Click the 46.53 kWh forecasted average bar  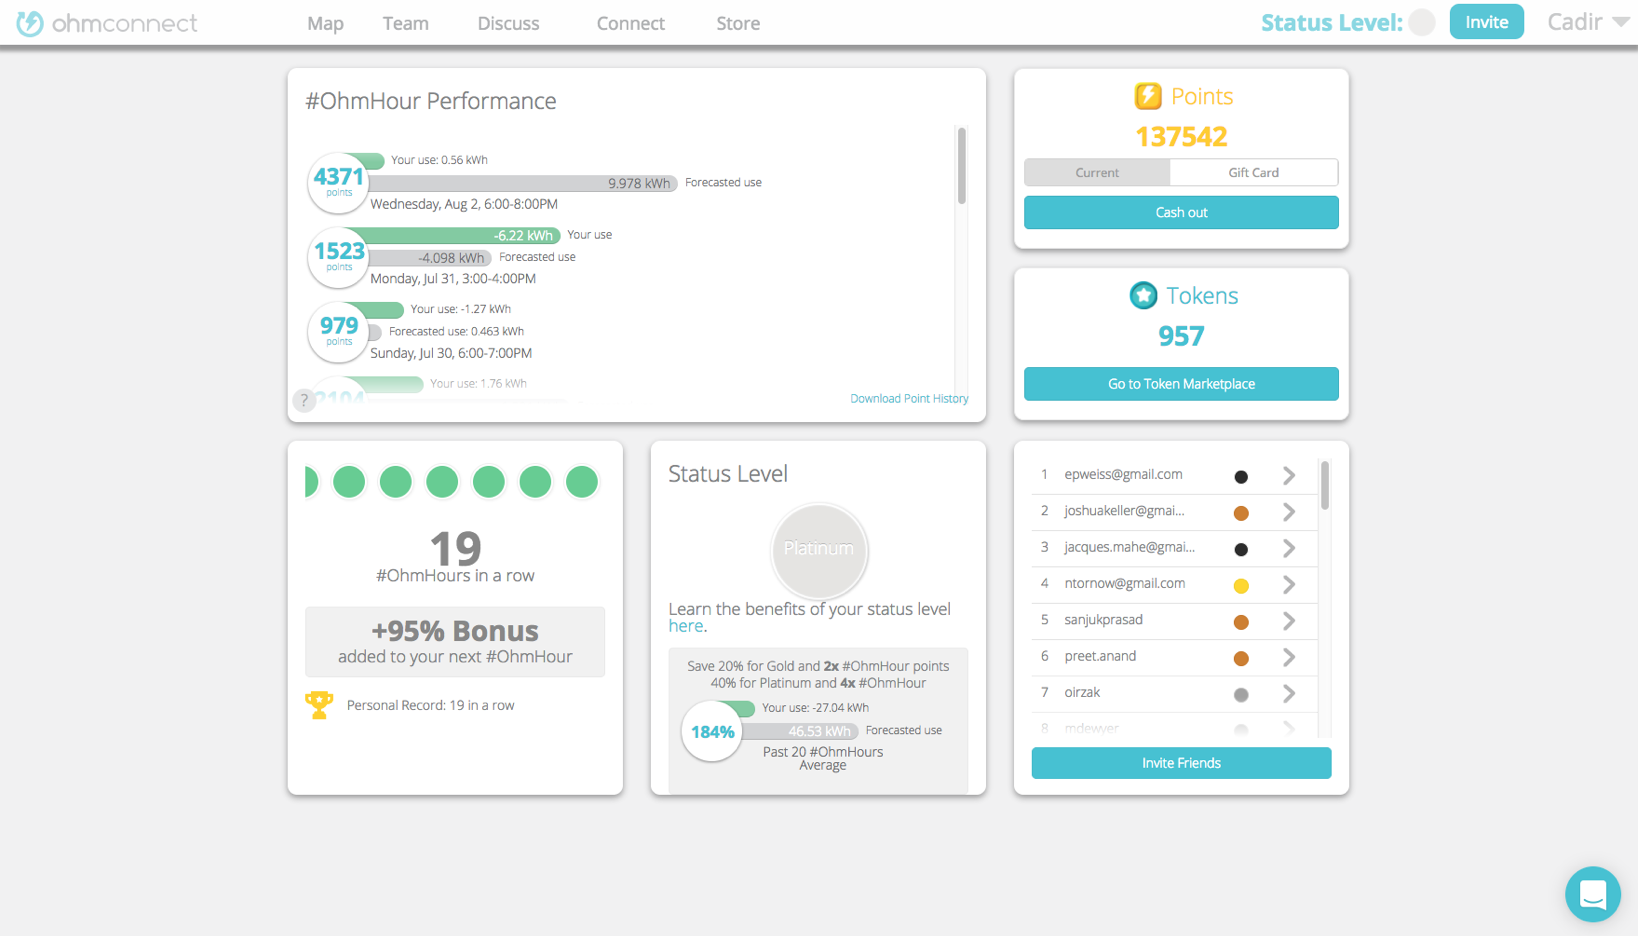pyautogui.click(x=799, y=731)
